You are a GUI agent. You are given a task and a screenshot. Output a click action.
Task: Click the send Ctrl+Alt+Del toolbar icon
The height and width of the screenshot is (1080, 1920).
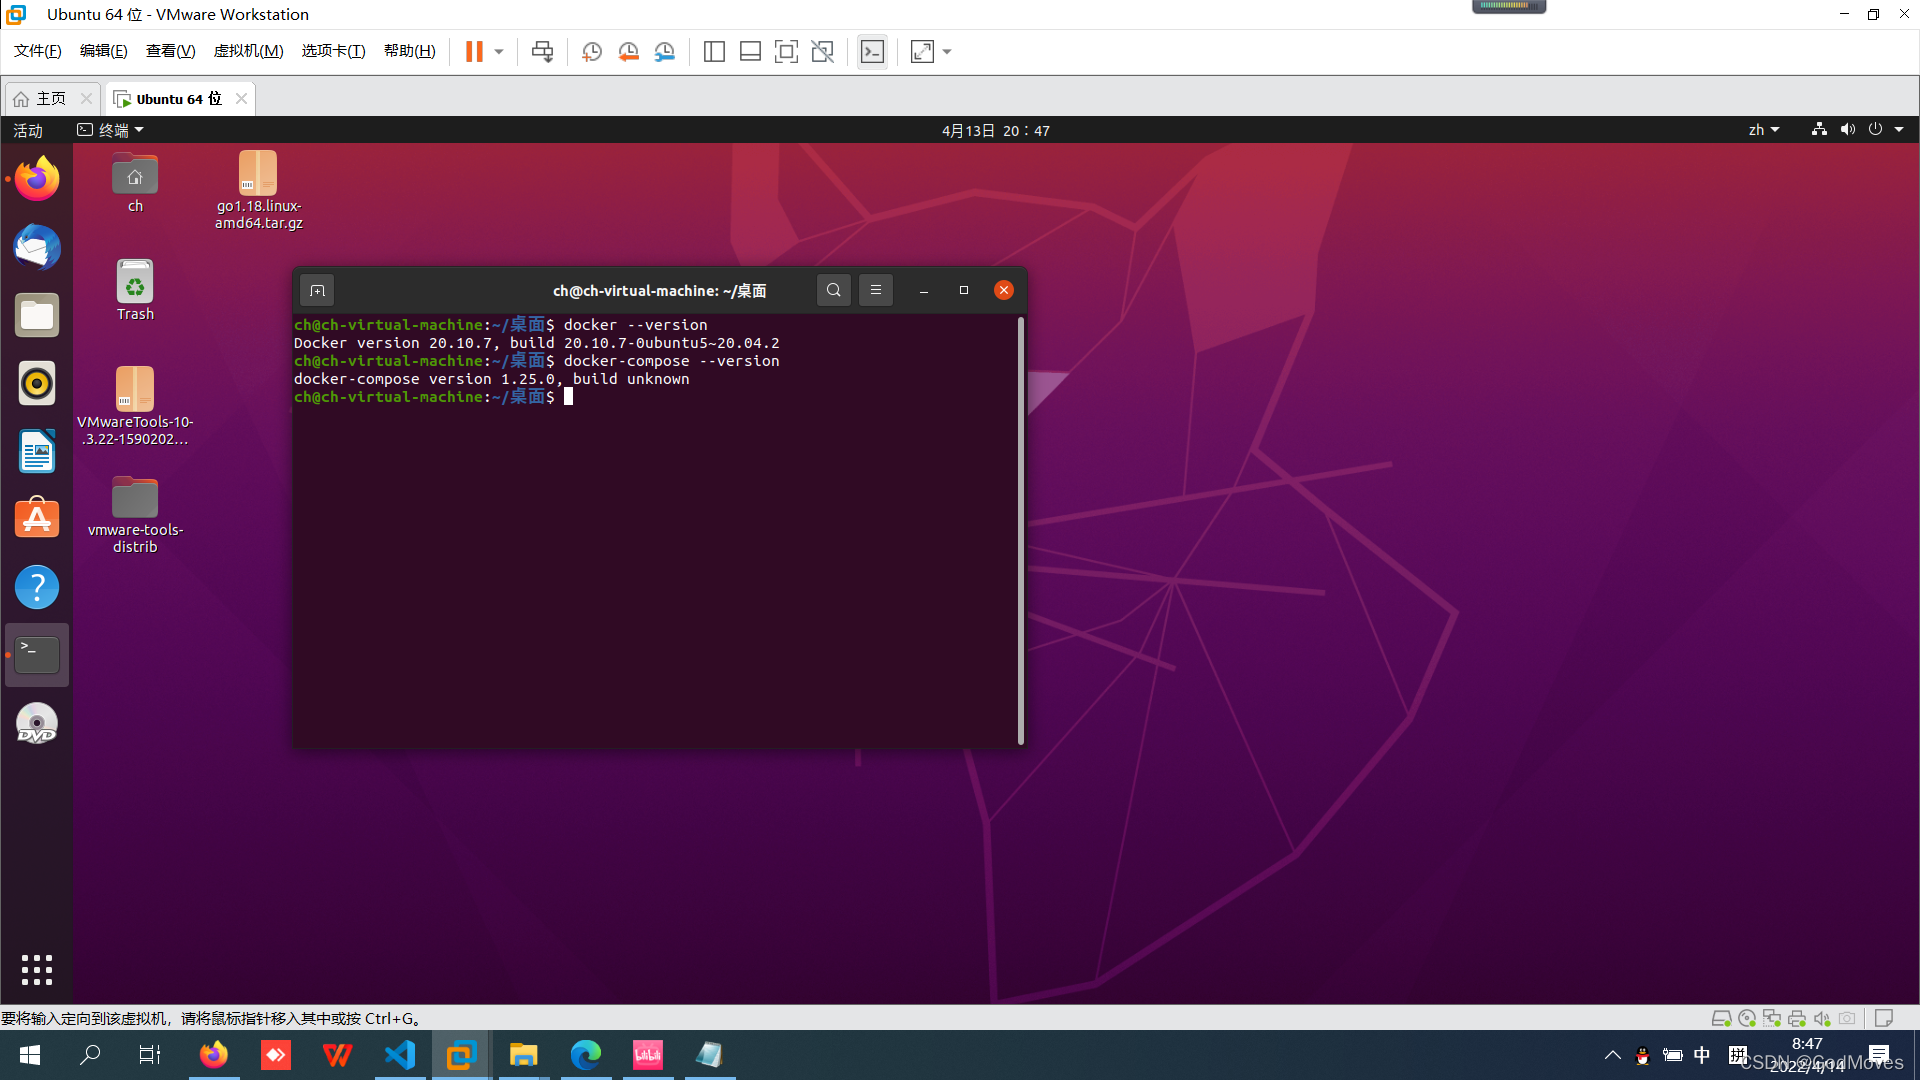[x=542, y=52]
